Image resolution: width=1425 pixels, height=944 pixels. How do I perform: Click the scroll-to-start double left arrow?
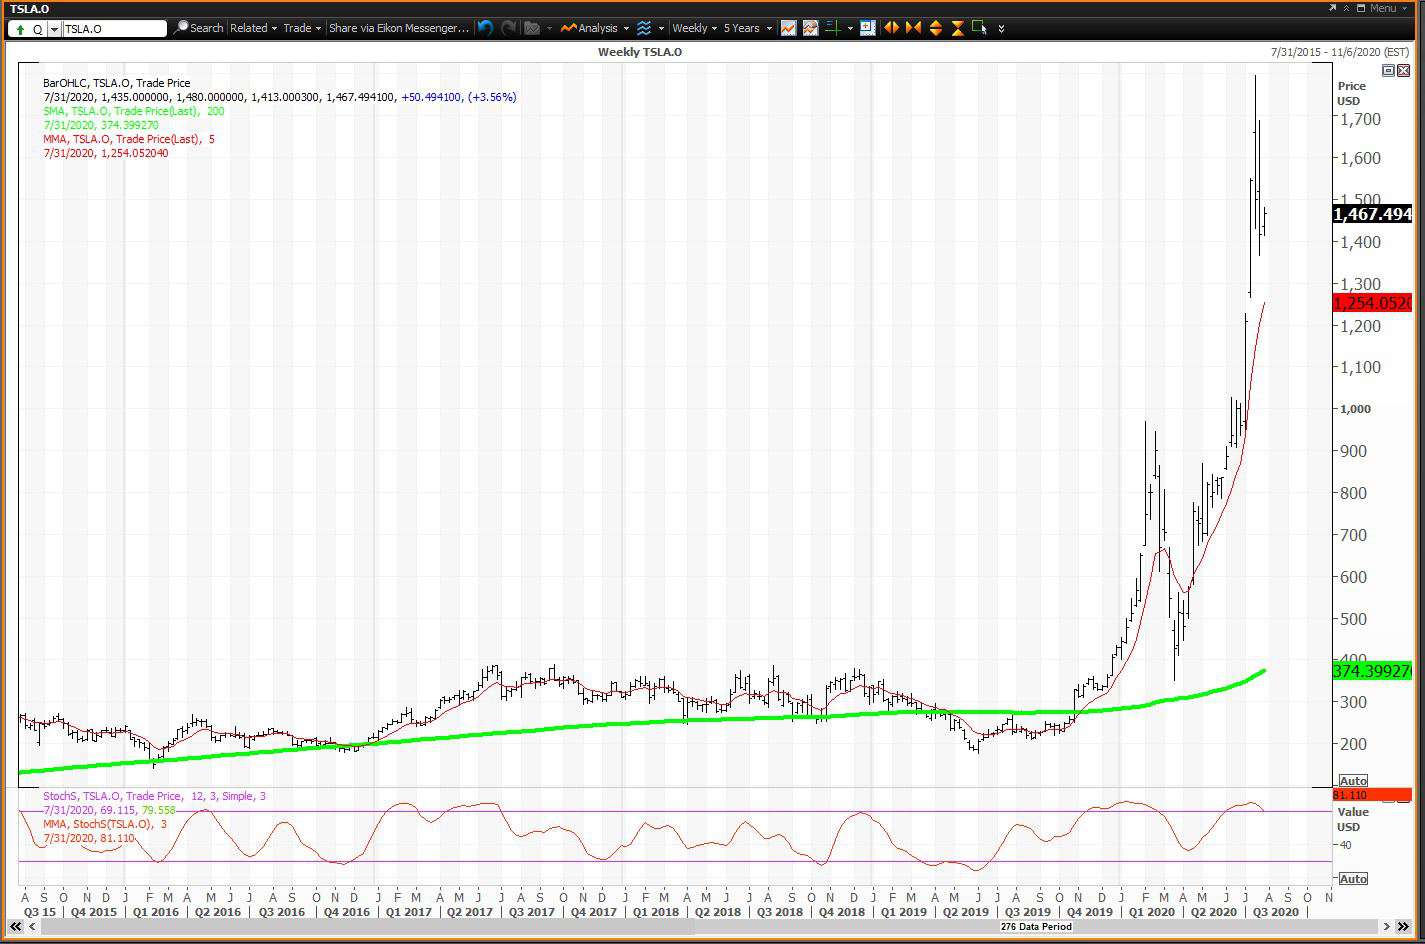coord(15,927)
